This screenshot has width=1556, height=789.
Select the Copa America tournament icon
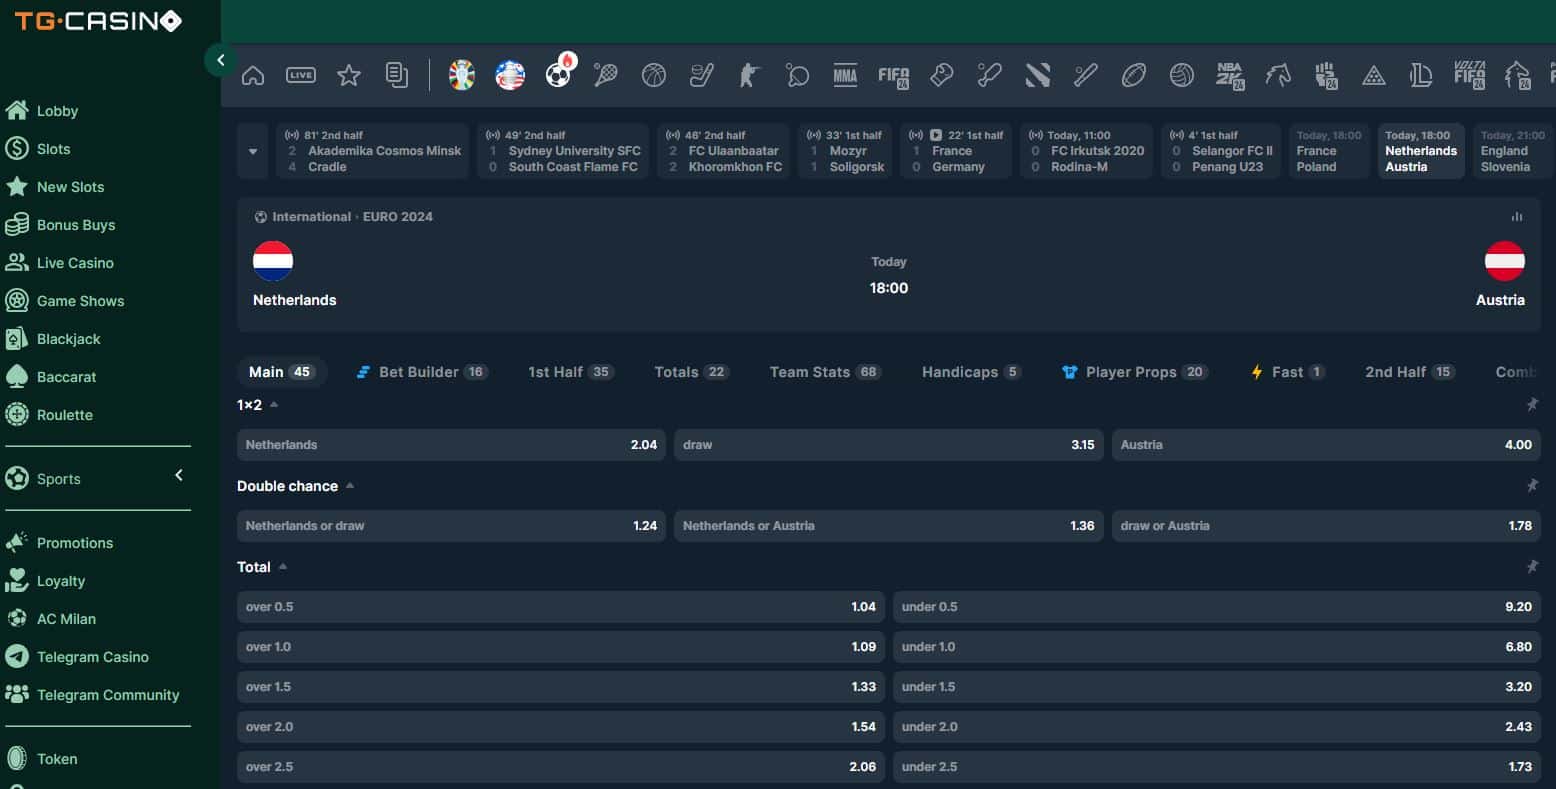(x=510, y=75)
